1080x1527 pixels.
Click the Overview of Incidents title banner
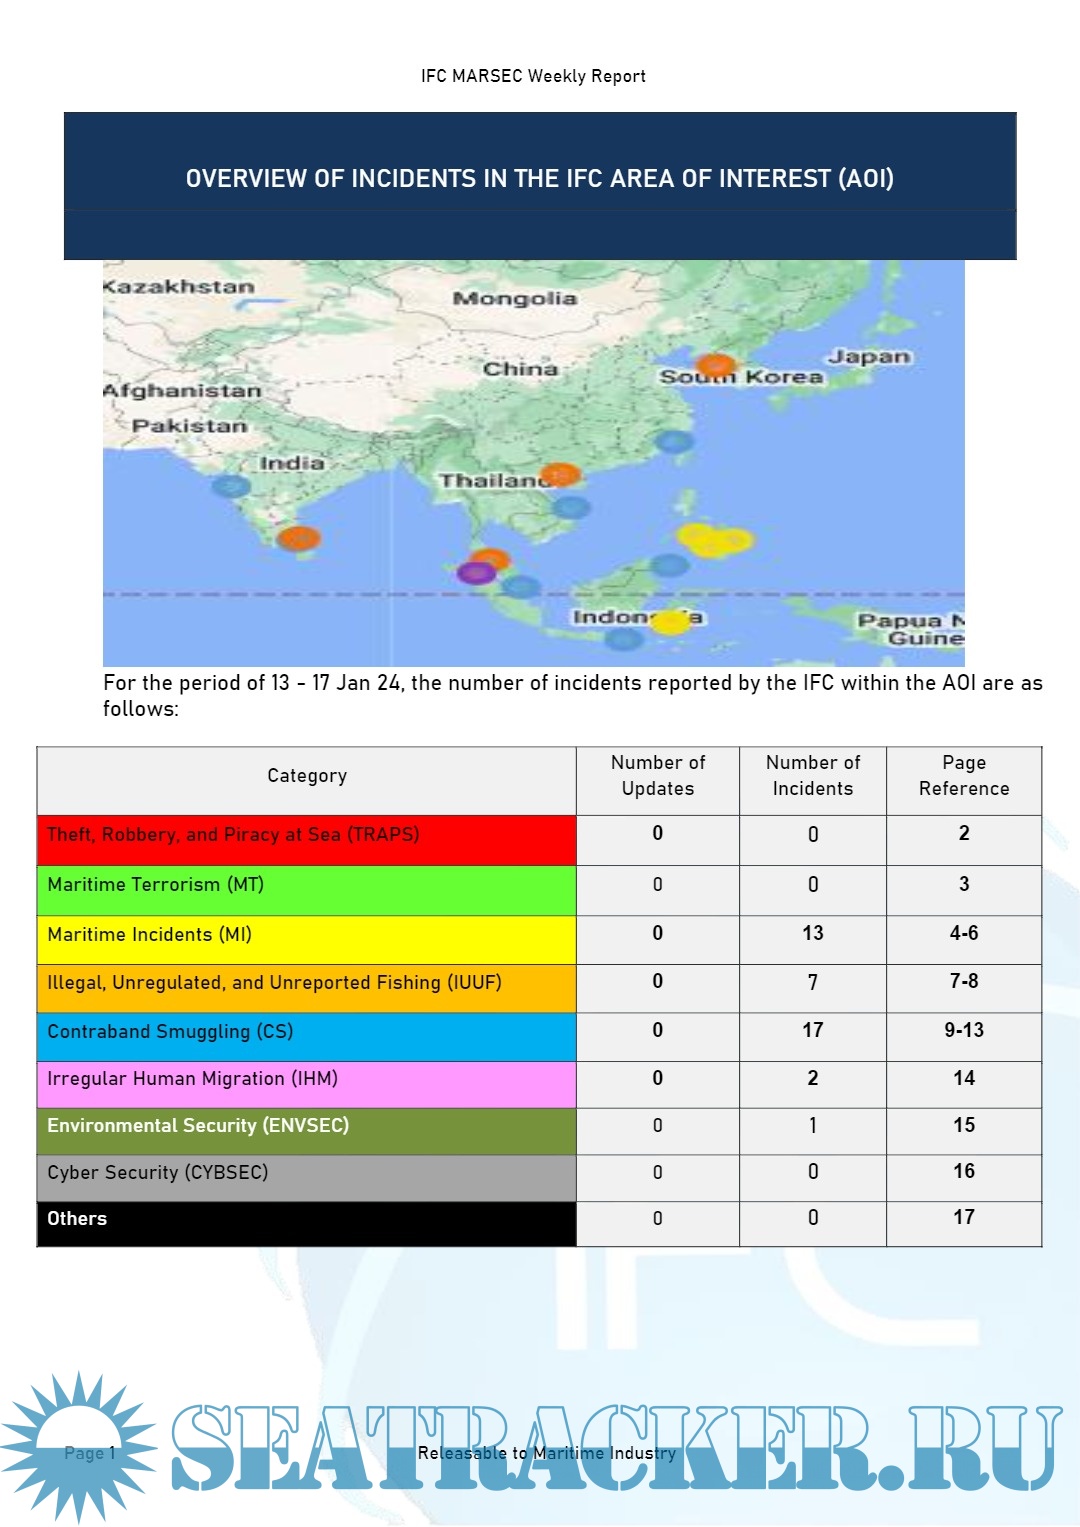(x=540, y=179)
